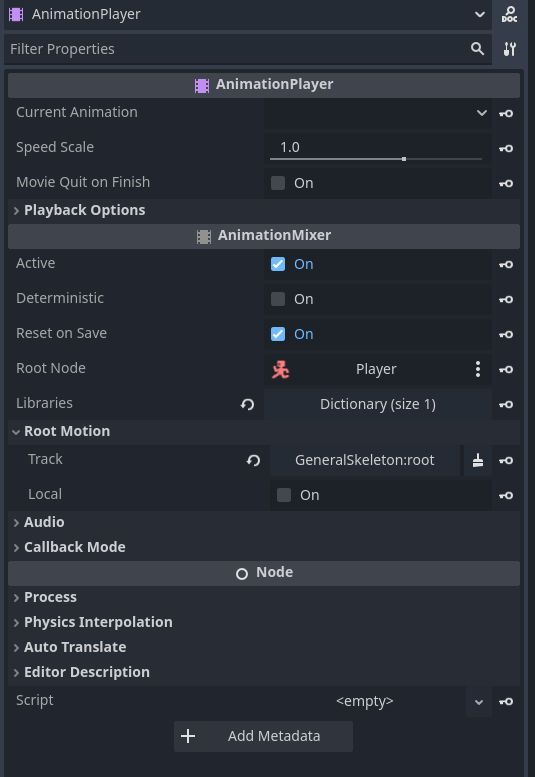Viewport: 535px width, 777px height.
Task: Uncheck the Reset on Save option
Action: coord(278,334)
